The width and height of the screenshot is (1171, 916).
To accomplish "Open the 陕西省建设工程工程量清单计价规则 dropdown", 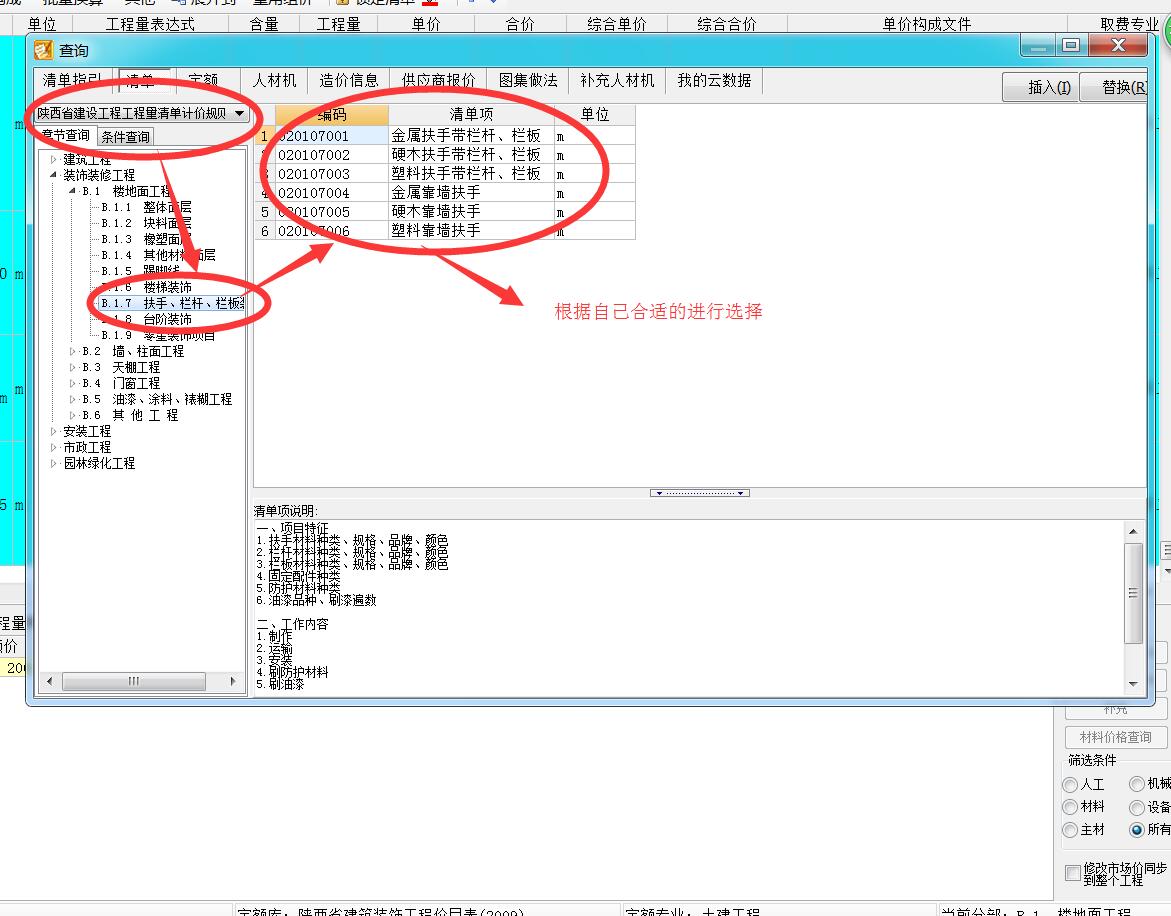I will tap(239, 113).
